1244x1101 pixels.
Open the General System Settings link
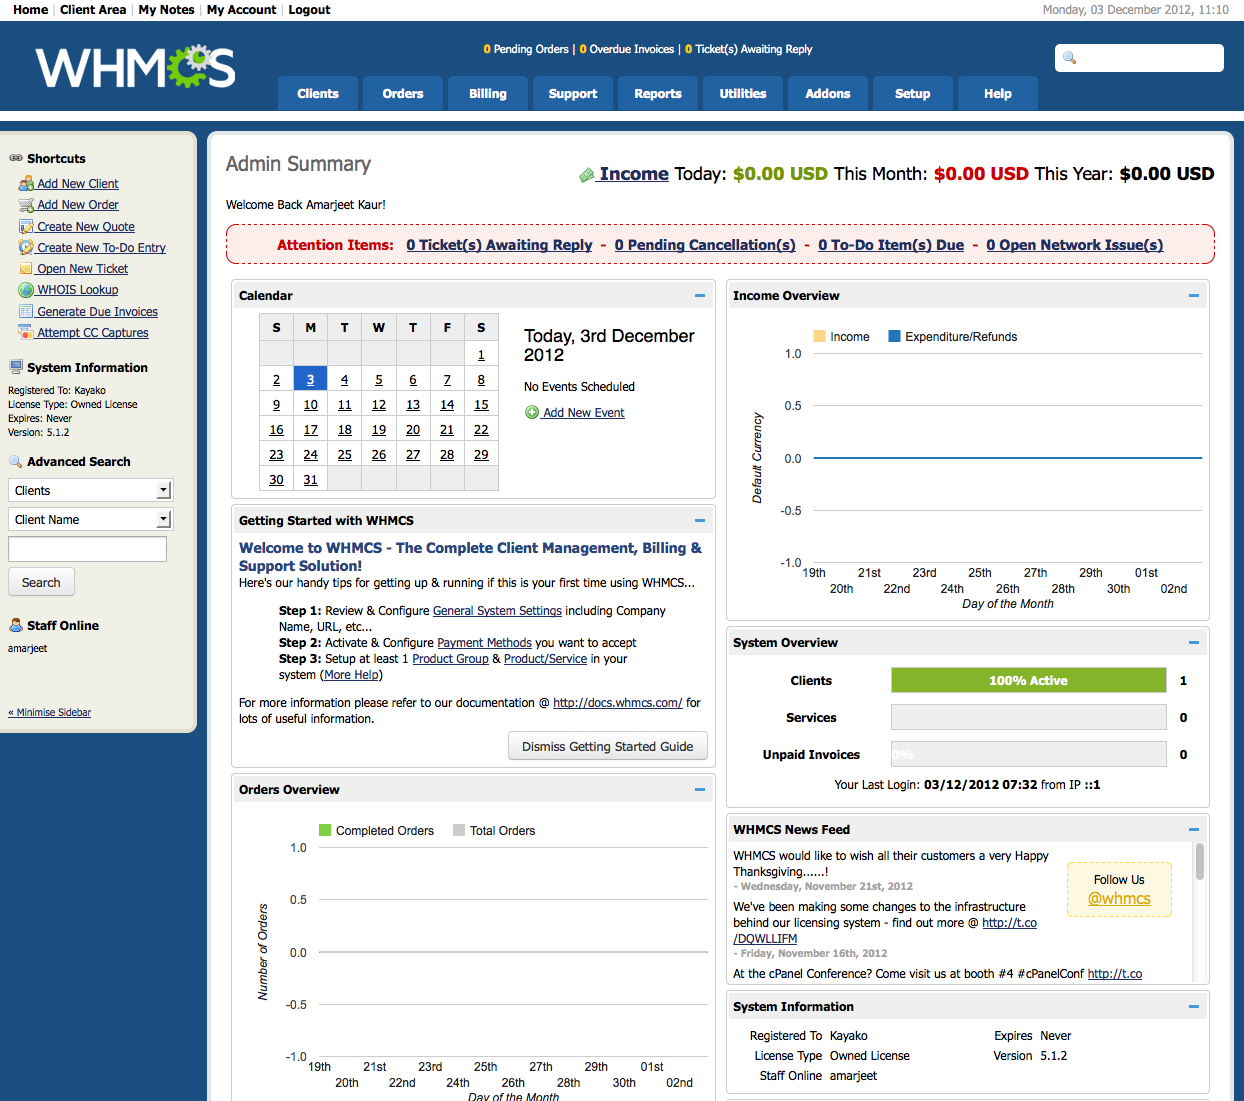497,611
